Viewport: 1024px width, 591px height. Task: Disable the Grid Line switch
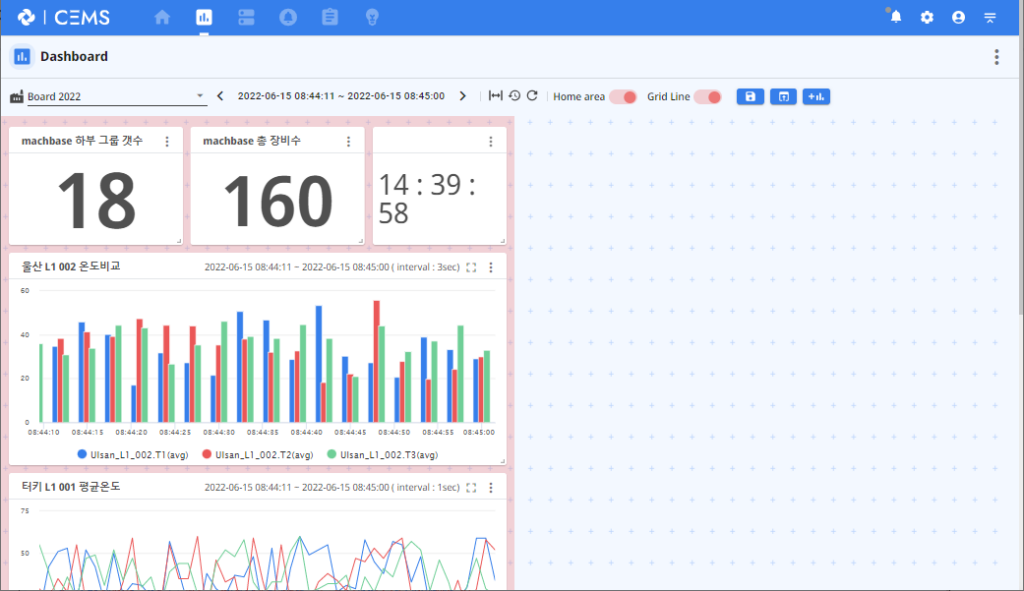pyautogui.click(x=708, y=97)
